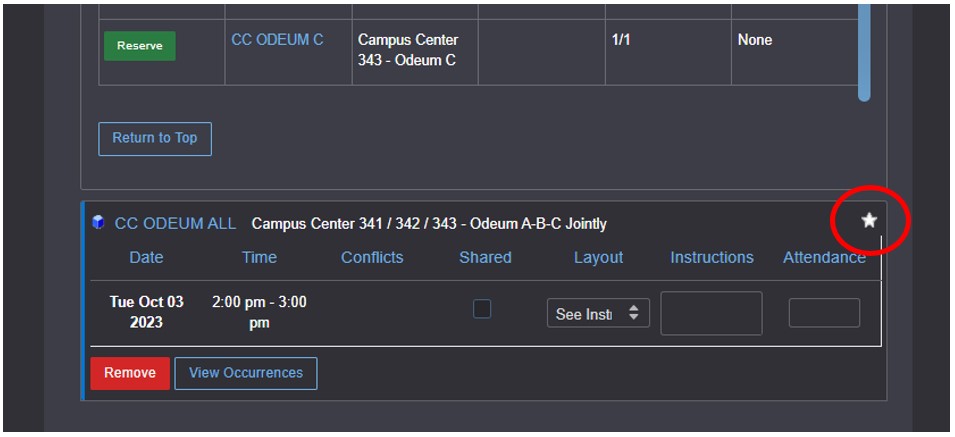The width and height of the screenshot is (955, 437).
Task: Open the CC ODEUM ALL location link
Action: [175, 224]
